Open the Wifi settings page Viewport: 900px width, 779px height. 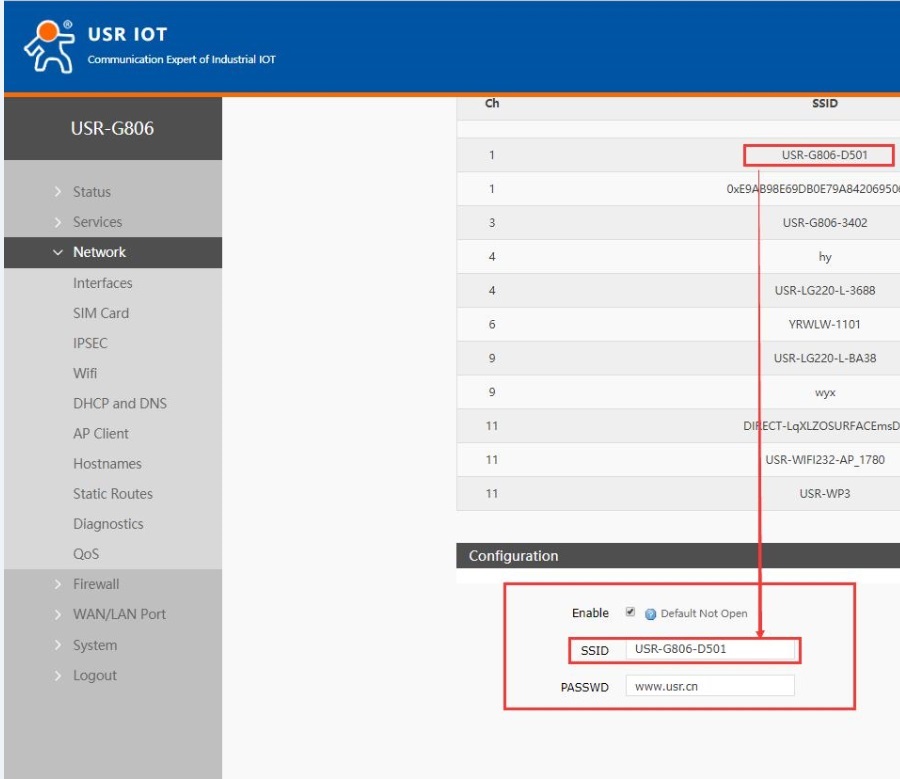(x=85, y=373)
